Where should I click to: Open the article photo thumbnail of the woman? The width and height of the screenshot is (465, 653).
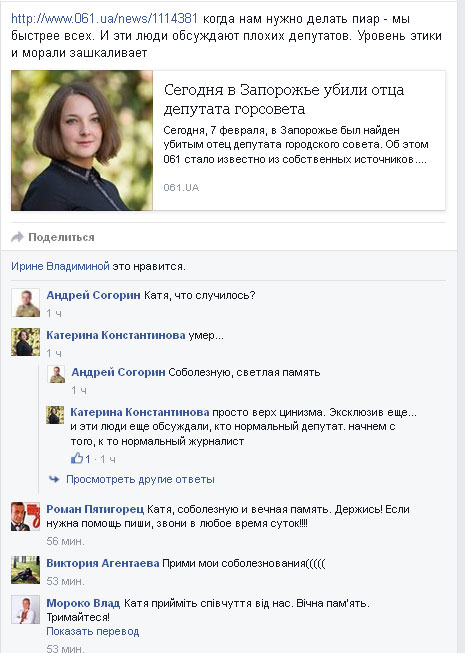coord(82,140)
